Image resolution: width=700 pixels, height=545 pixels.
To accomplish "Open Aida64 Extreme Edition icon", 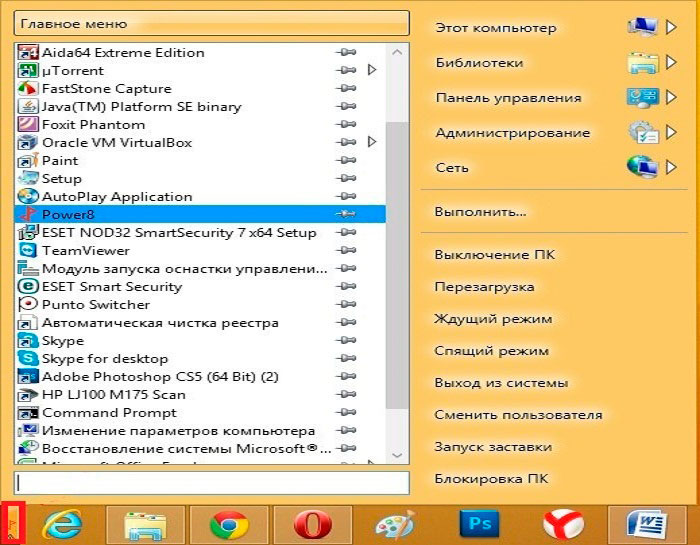I will [x=28, y=53].
